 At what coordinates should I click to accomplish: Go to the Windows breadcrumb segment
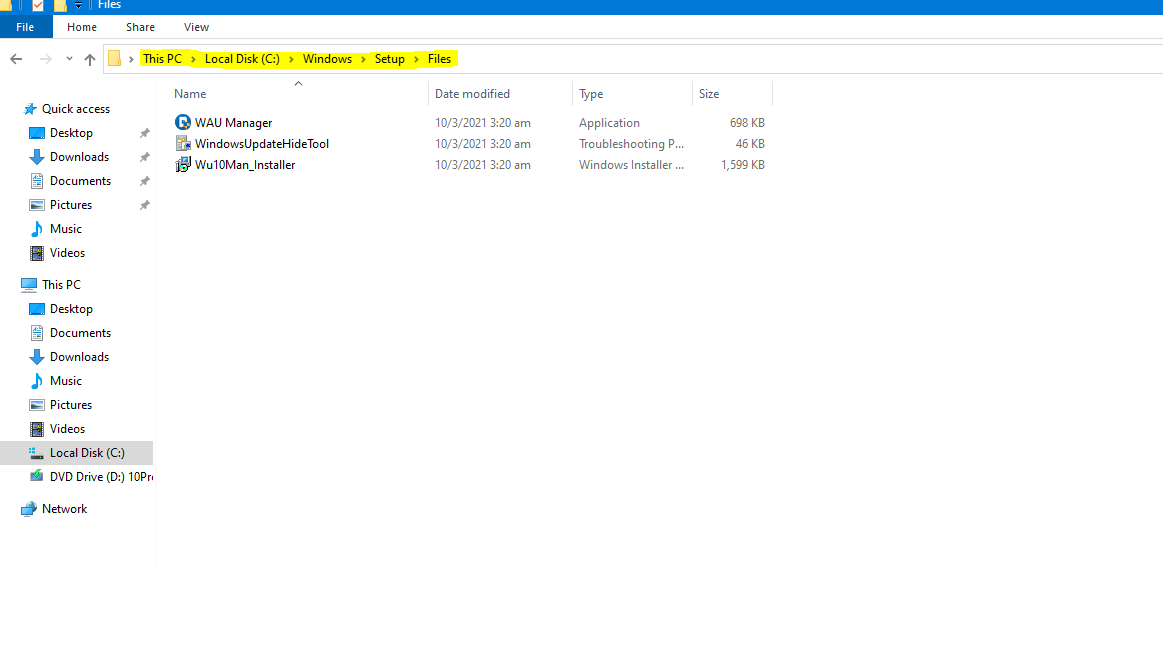tap(327, 59)
